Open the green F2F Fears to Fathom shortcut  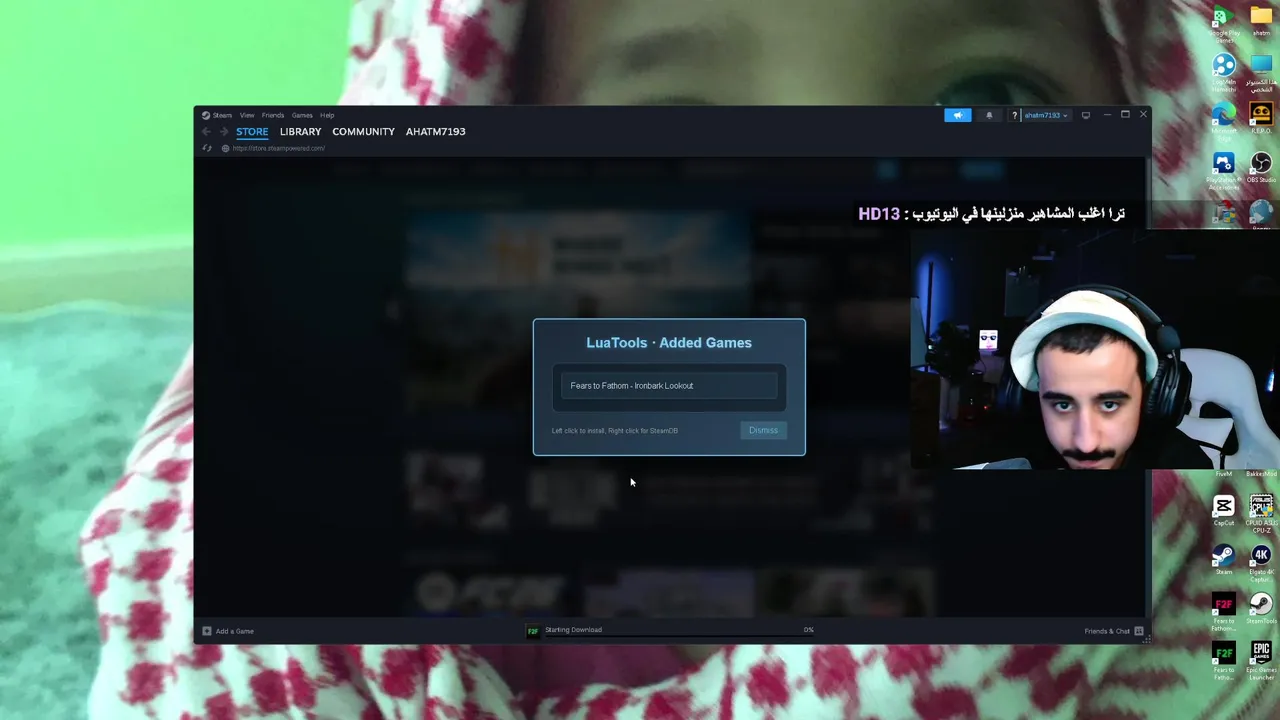(1224, 661)
